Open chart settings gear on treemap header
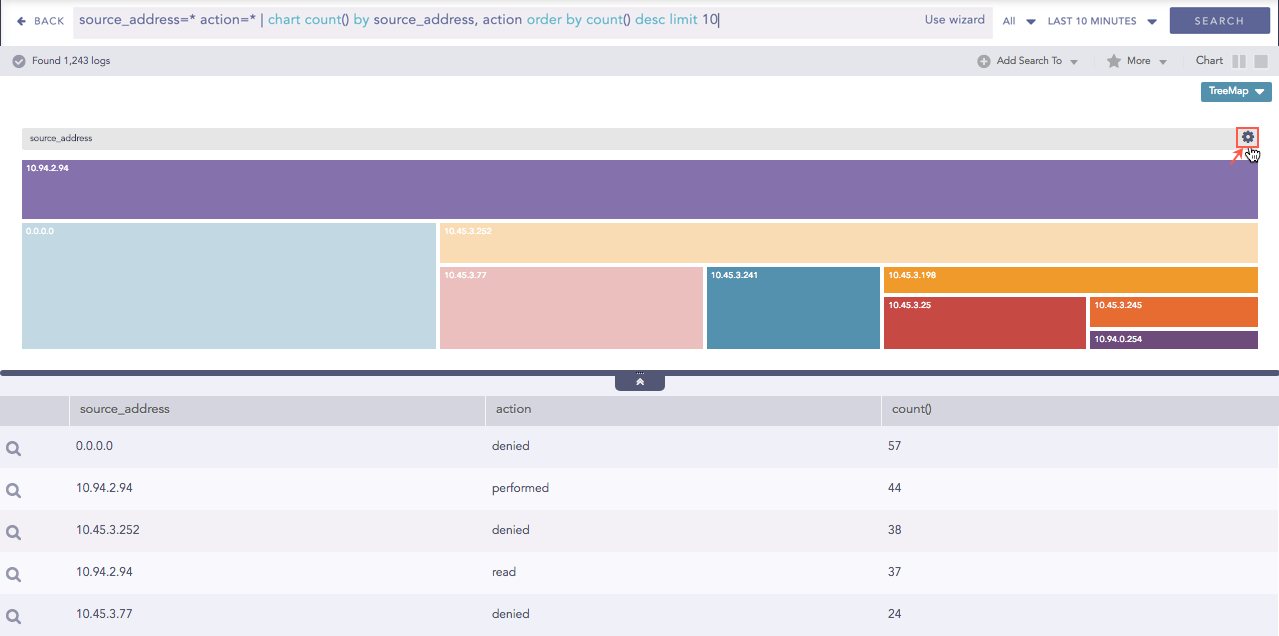The height and width of the screenshot is (636, 1279). click(x=1247, y=137)
